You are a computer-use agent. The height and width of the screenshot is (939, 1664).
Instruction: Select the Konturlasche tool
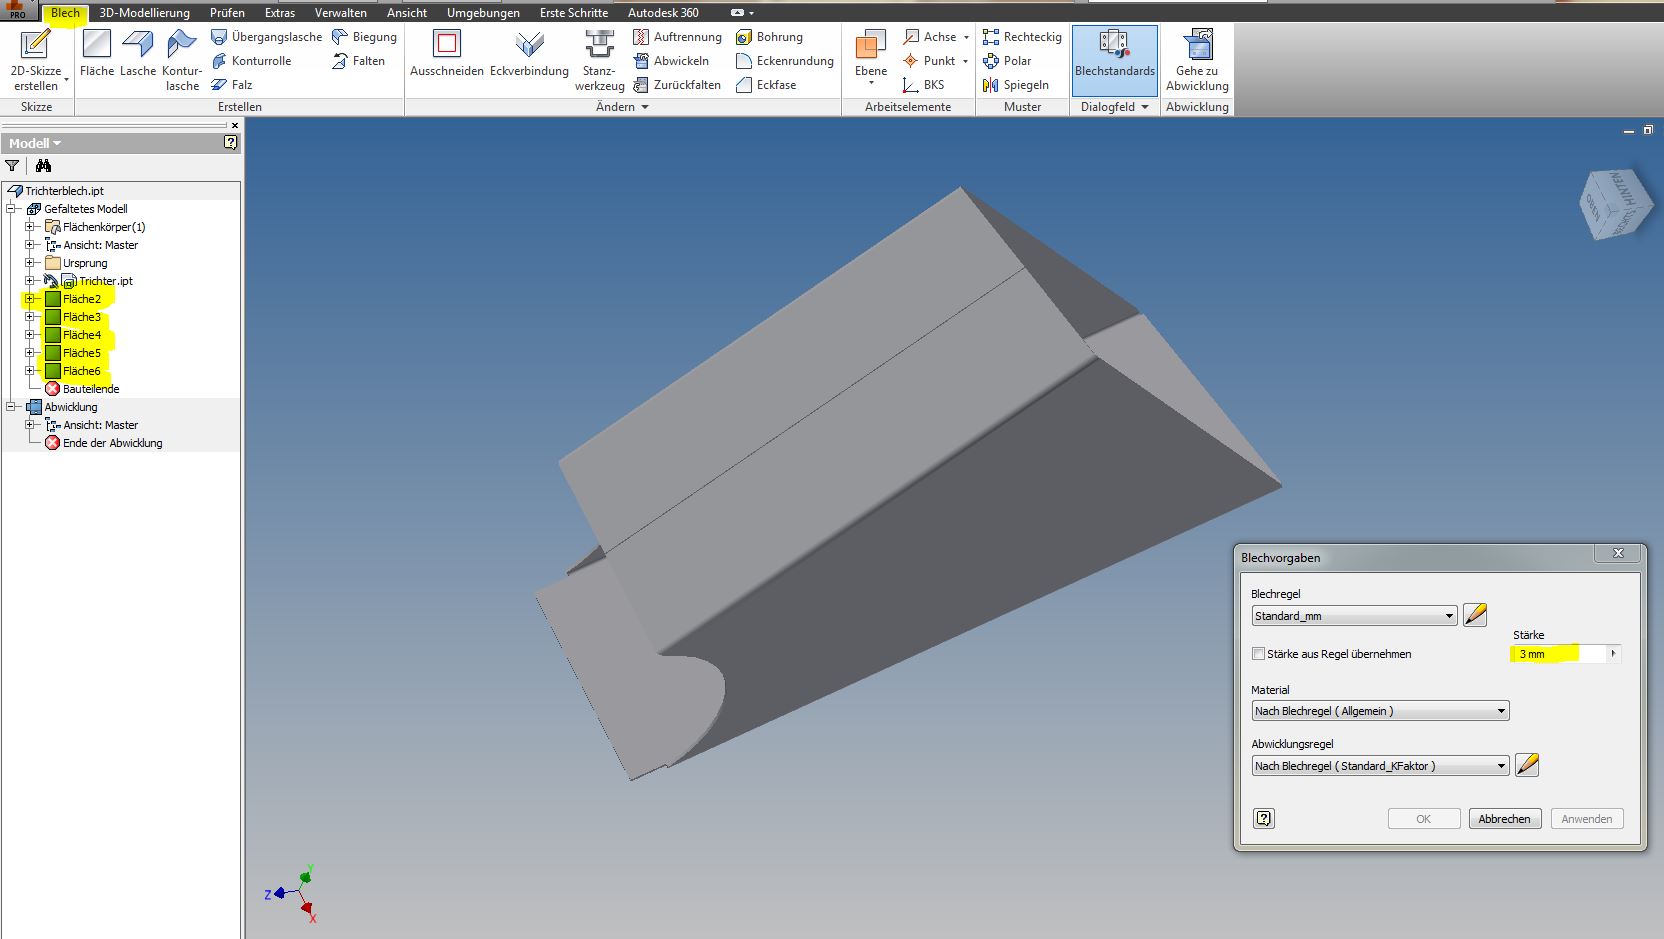pyautogui.click(x=182, y=60)
